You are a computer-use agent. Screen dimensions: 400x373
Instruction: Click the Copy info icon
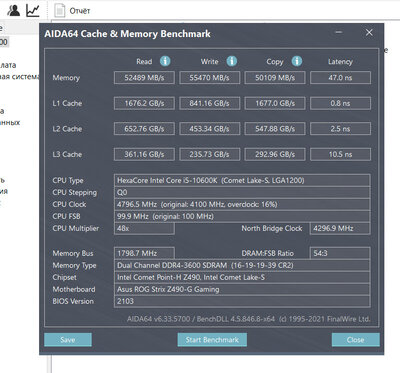click(297, 61)
